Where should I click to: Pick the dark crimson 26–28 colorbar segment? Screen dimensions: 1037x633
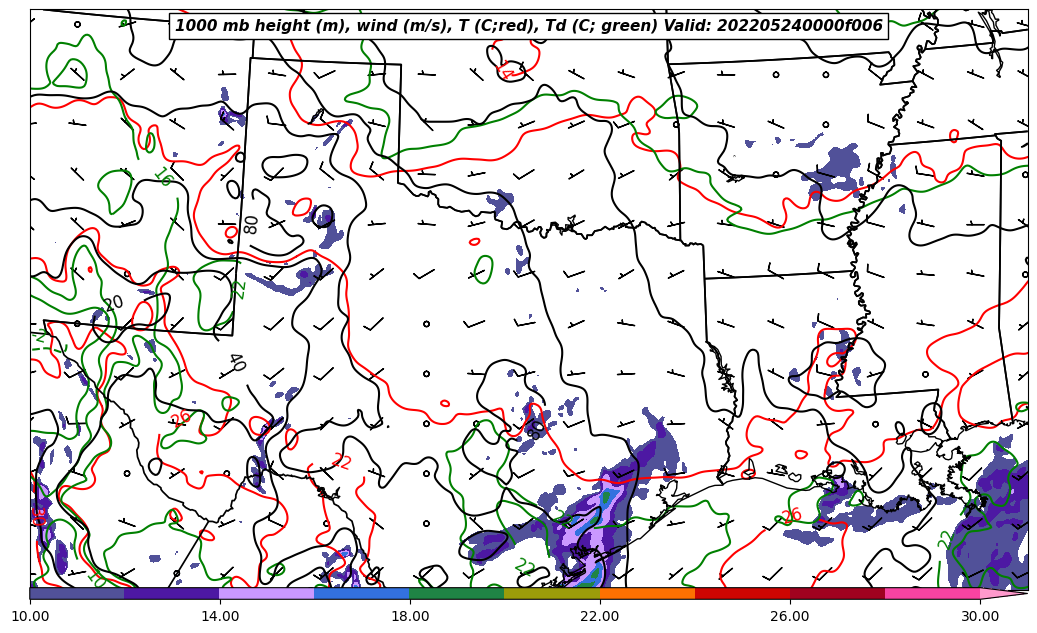(837, 593)
